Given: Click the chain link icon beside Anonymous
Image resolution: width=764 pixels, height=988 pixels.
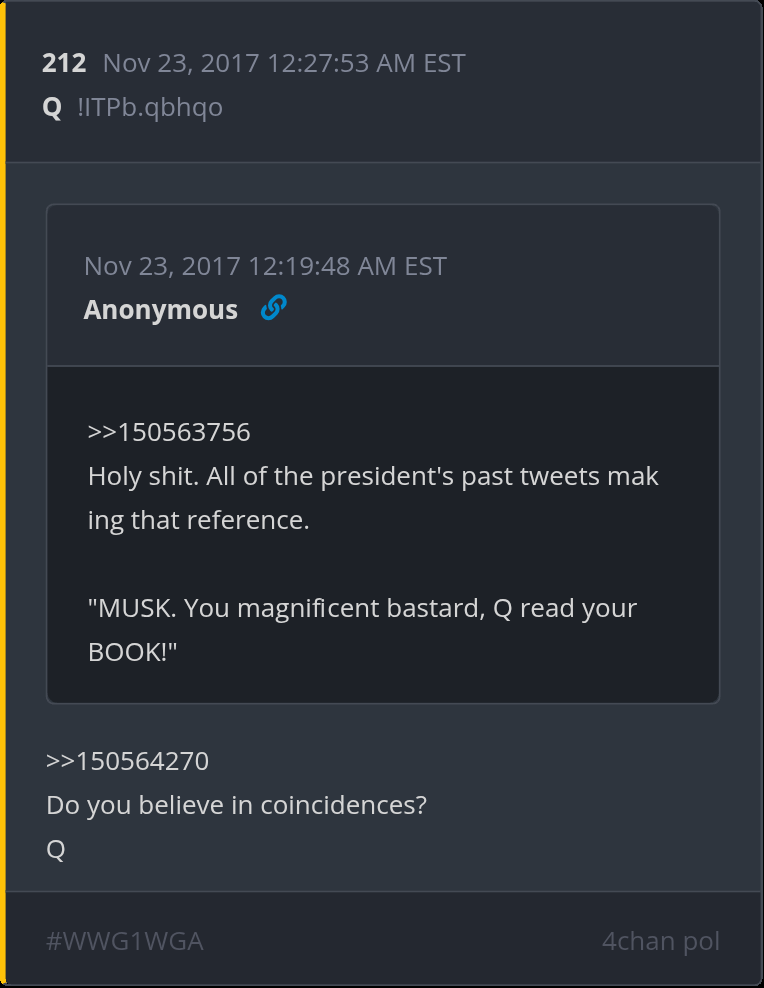Looking at the screenshot, I should tap(273, 309).
